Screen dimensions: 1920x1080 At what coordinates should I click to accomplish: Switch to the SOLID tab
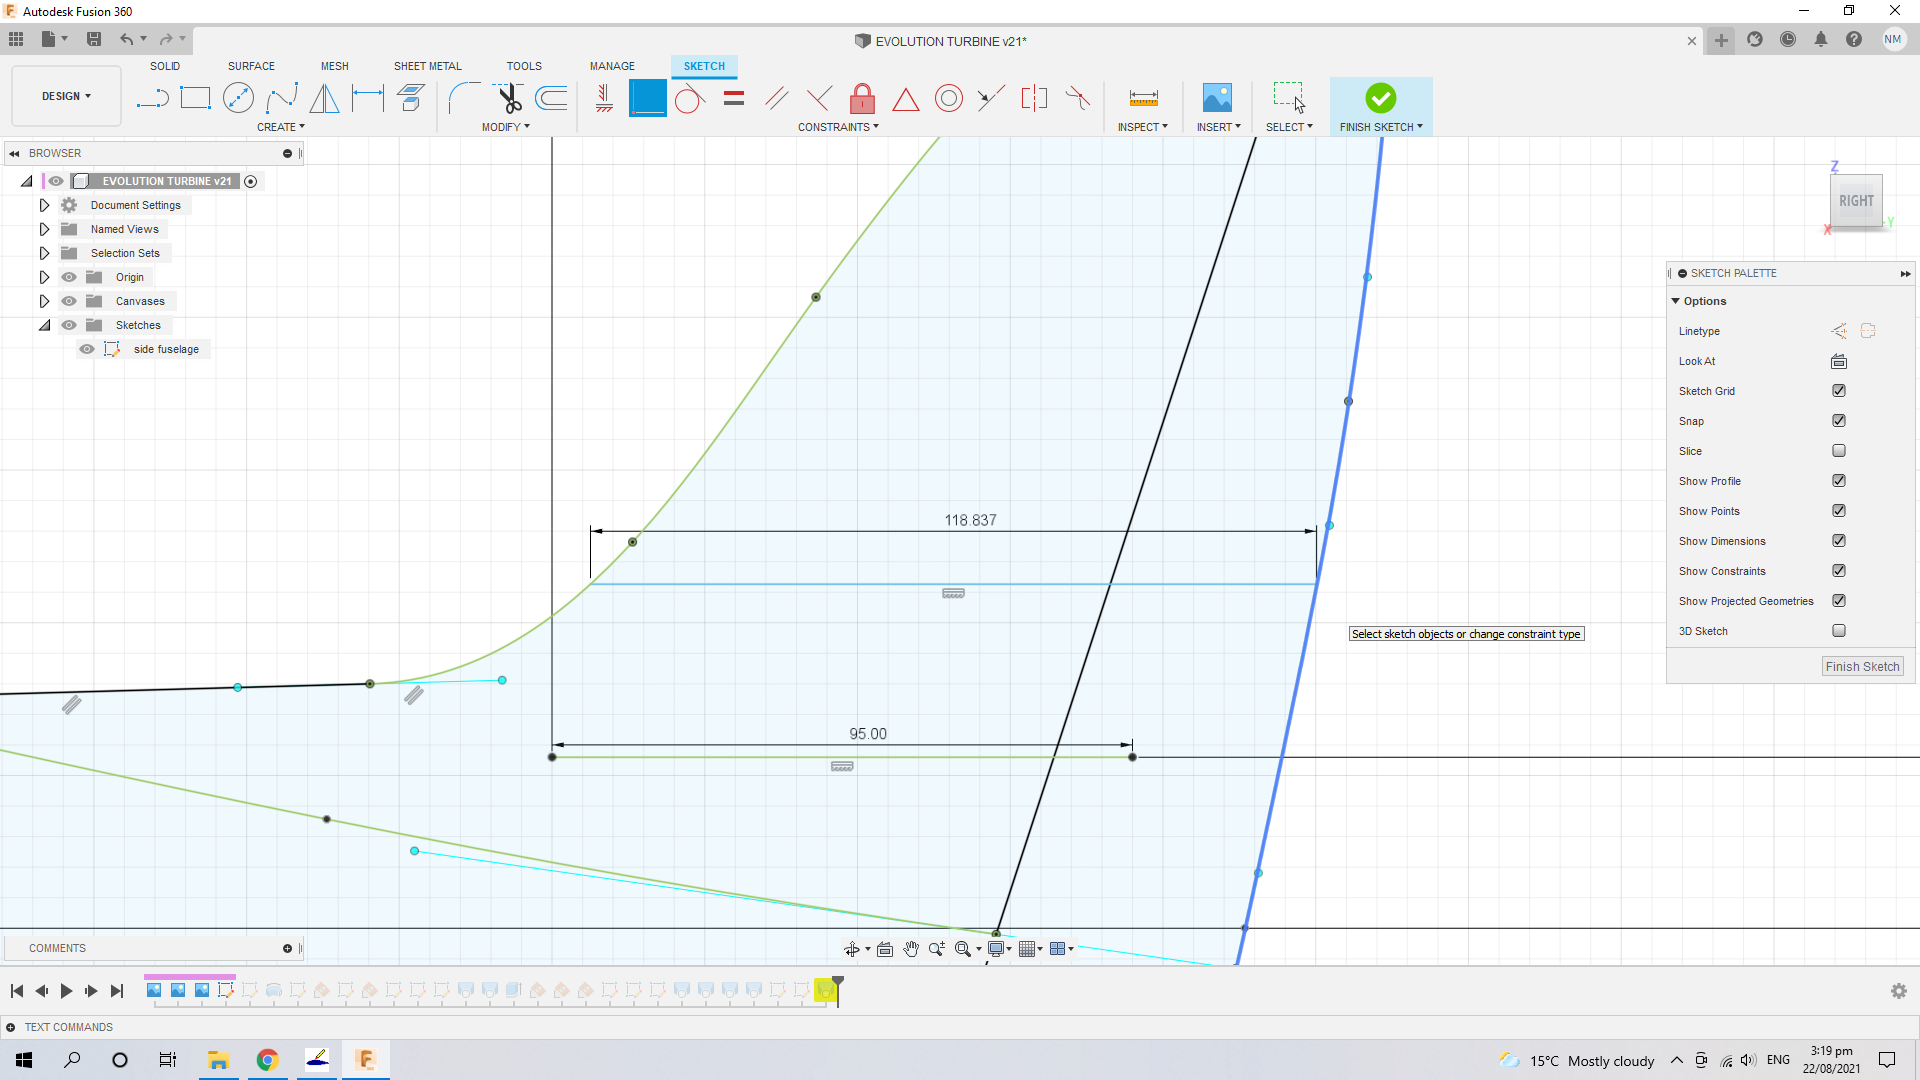point(165,66)
